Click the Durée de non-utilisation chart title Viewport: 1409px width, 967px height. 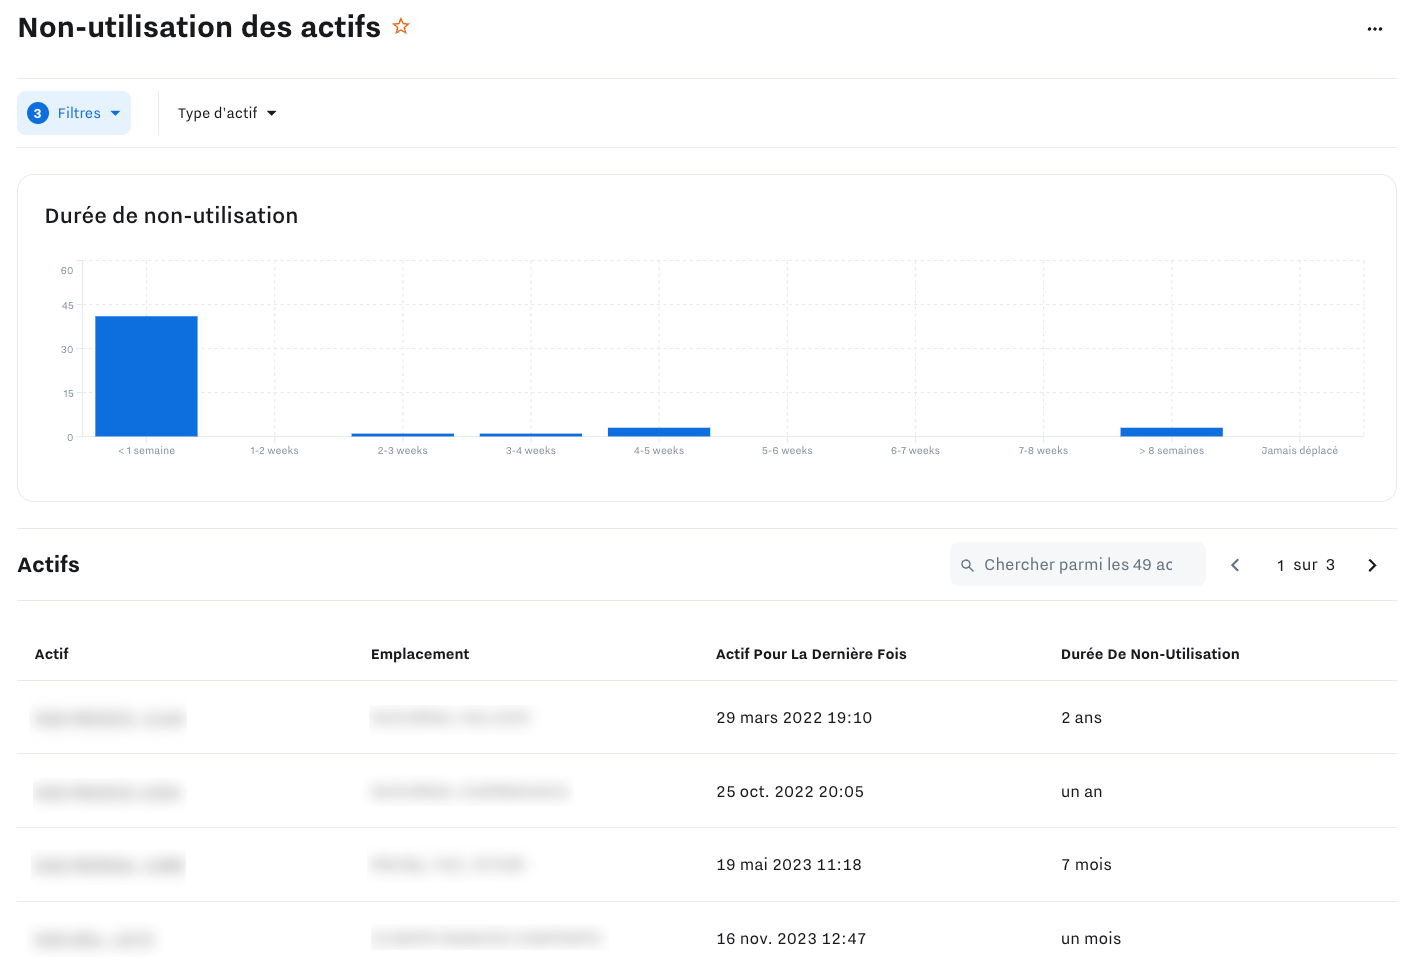[171, 215]
